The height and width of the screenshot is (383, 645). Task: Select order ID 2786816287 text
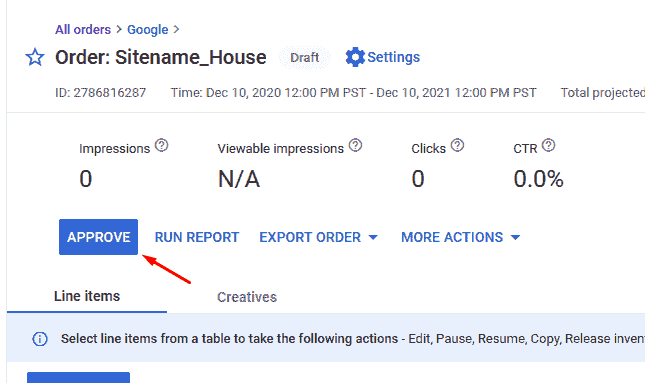(x=100, y=93)
